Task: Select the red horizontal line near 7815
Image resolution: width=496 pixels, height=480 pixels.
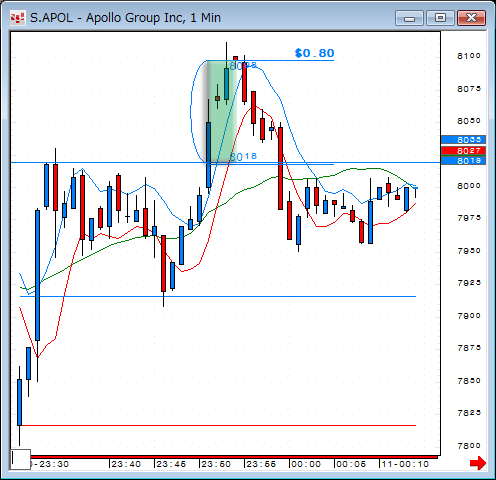Action: point(218,425)
